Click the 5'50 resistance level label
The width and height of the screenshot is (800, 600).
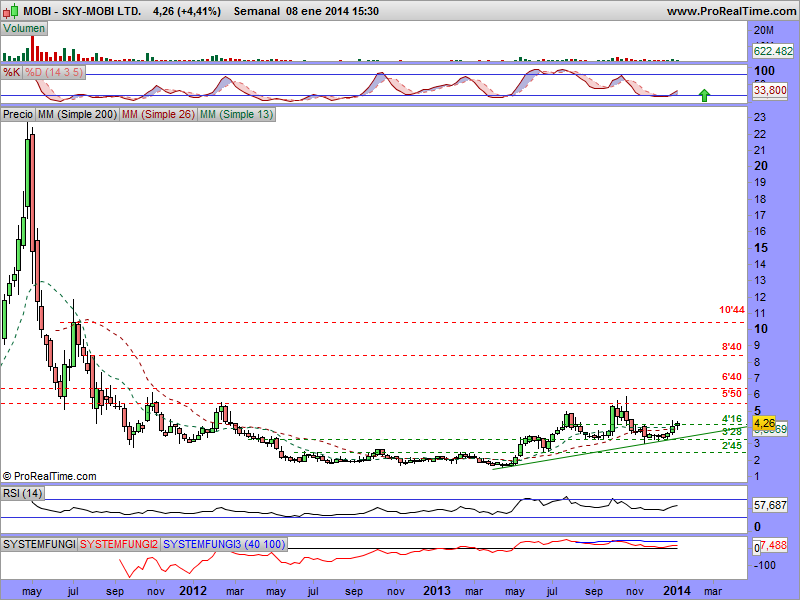[x=732, y=393]
